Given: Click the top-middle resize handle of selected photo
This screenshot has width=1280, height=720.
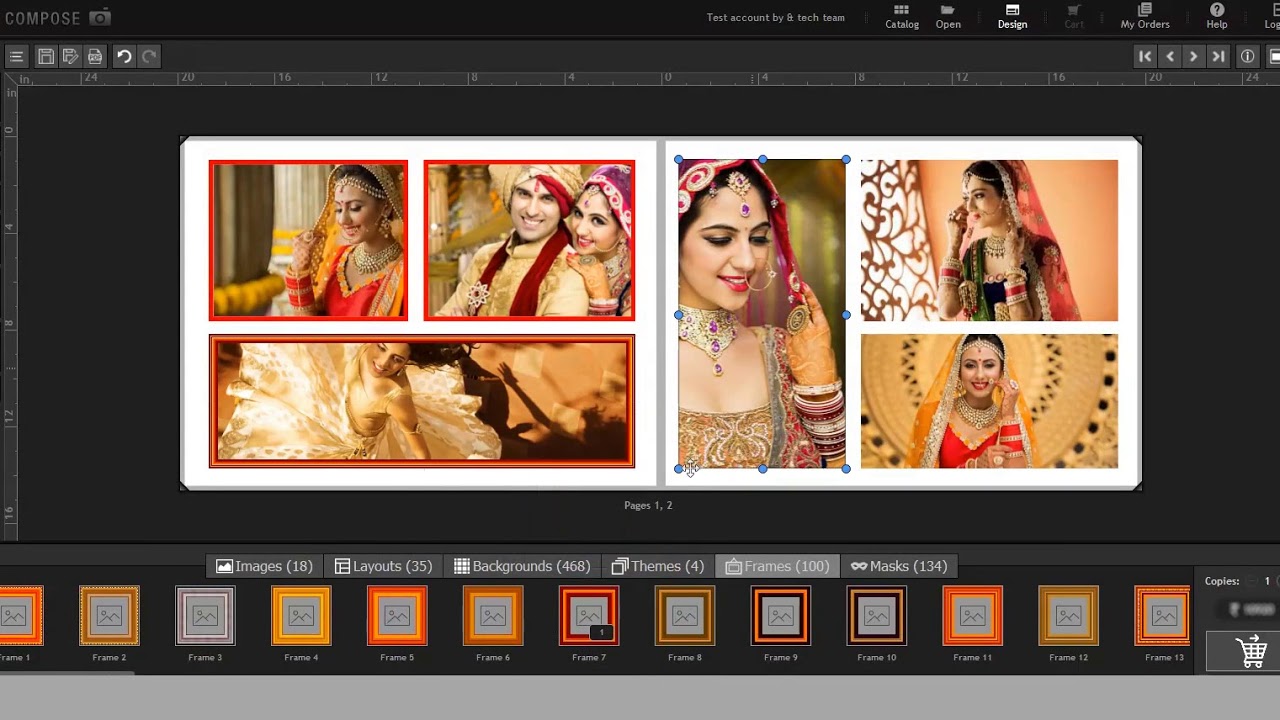Looking at the screenshot, I should tap(763, 159).
